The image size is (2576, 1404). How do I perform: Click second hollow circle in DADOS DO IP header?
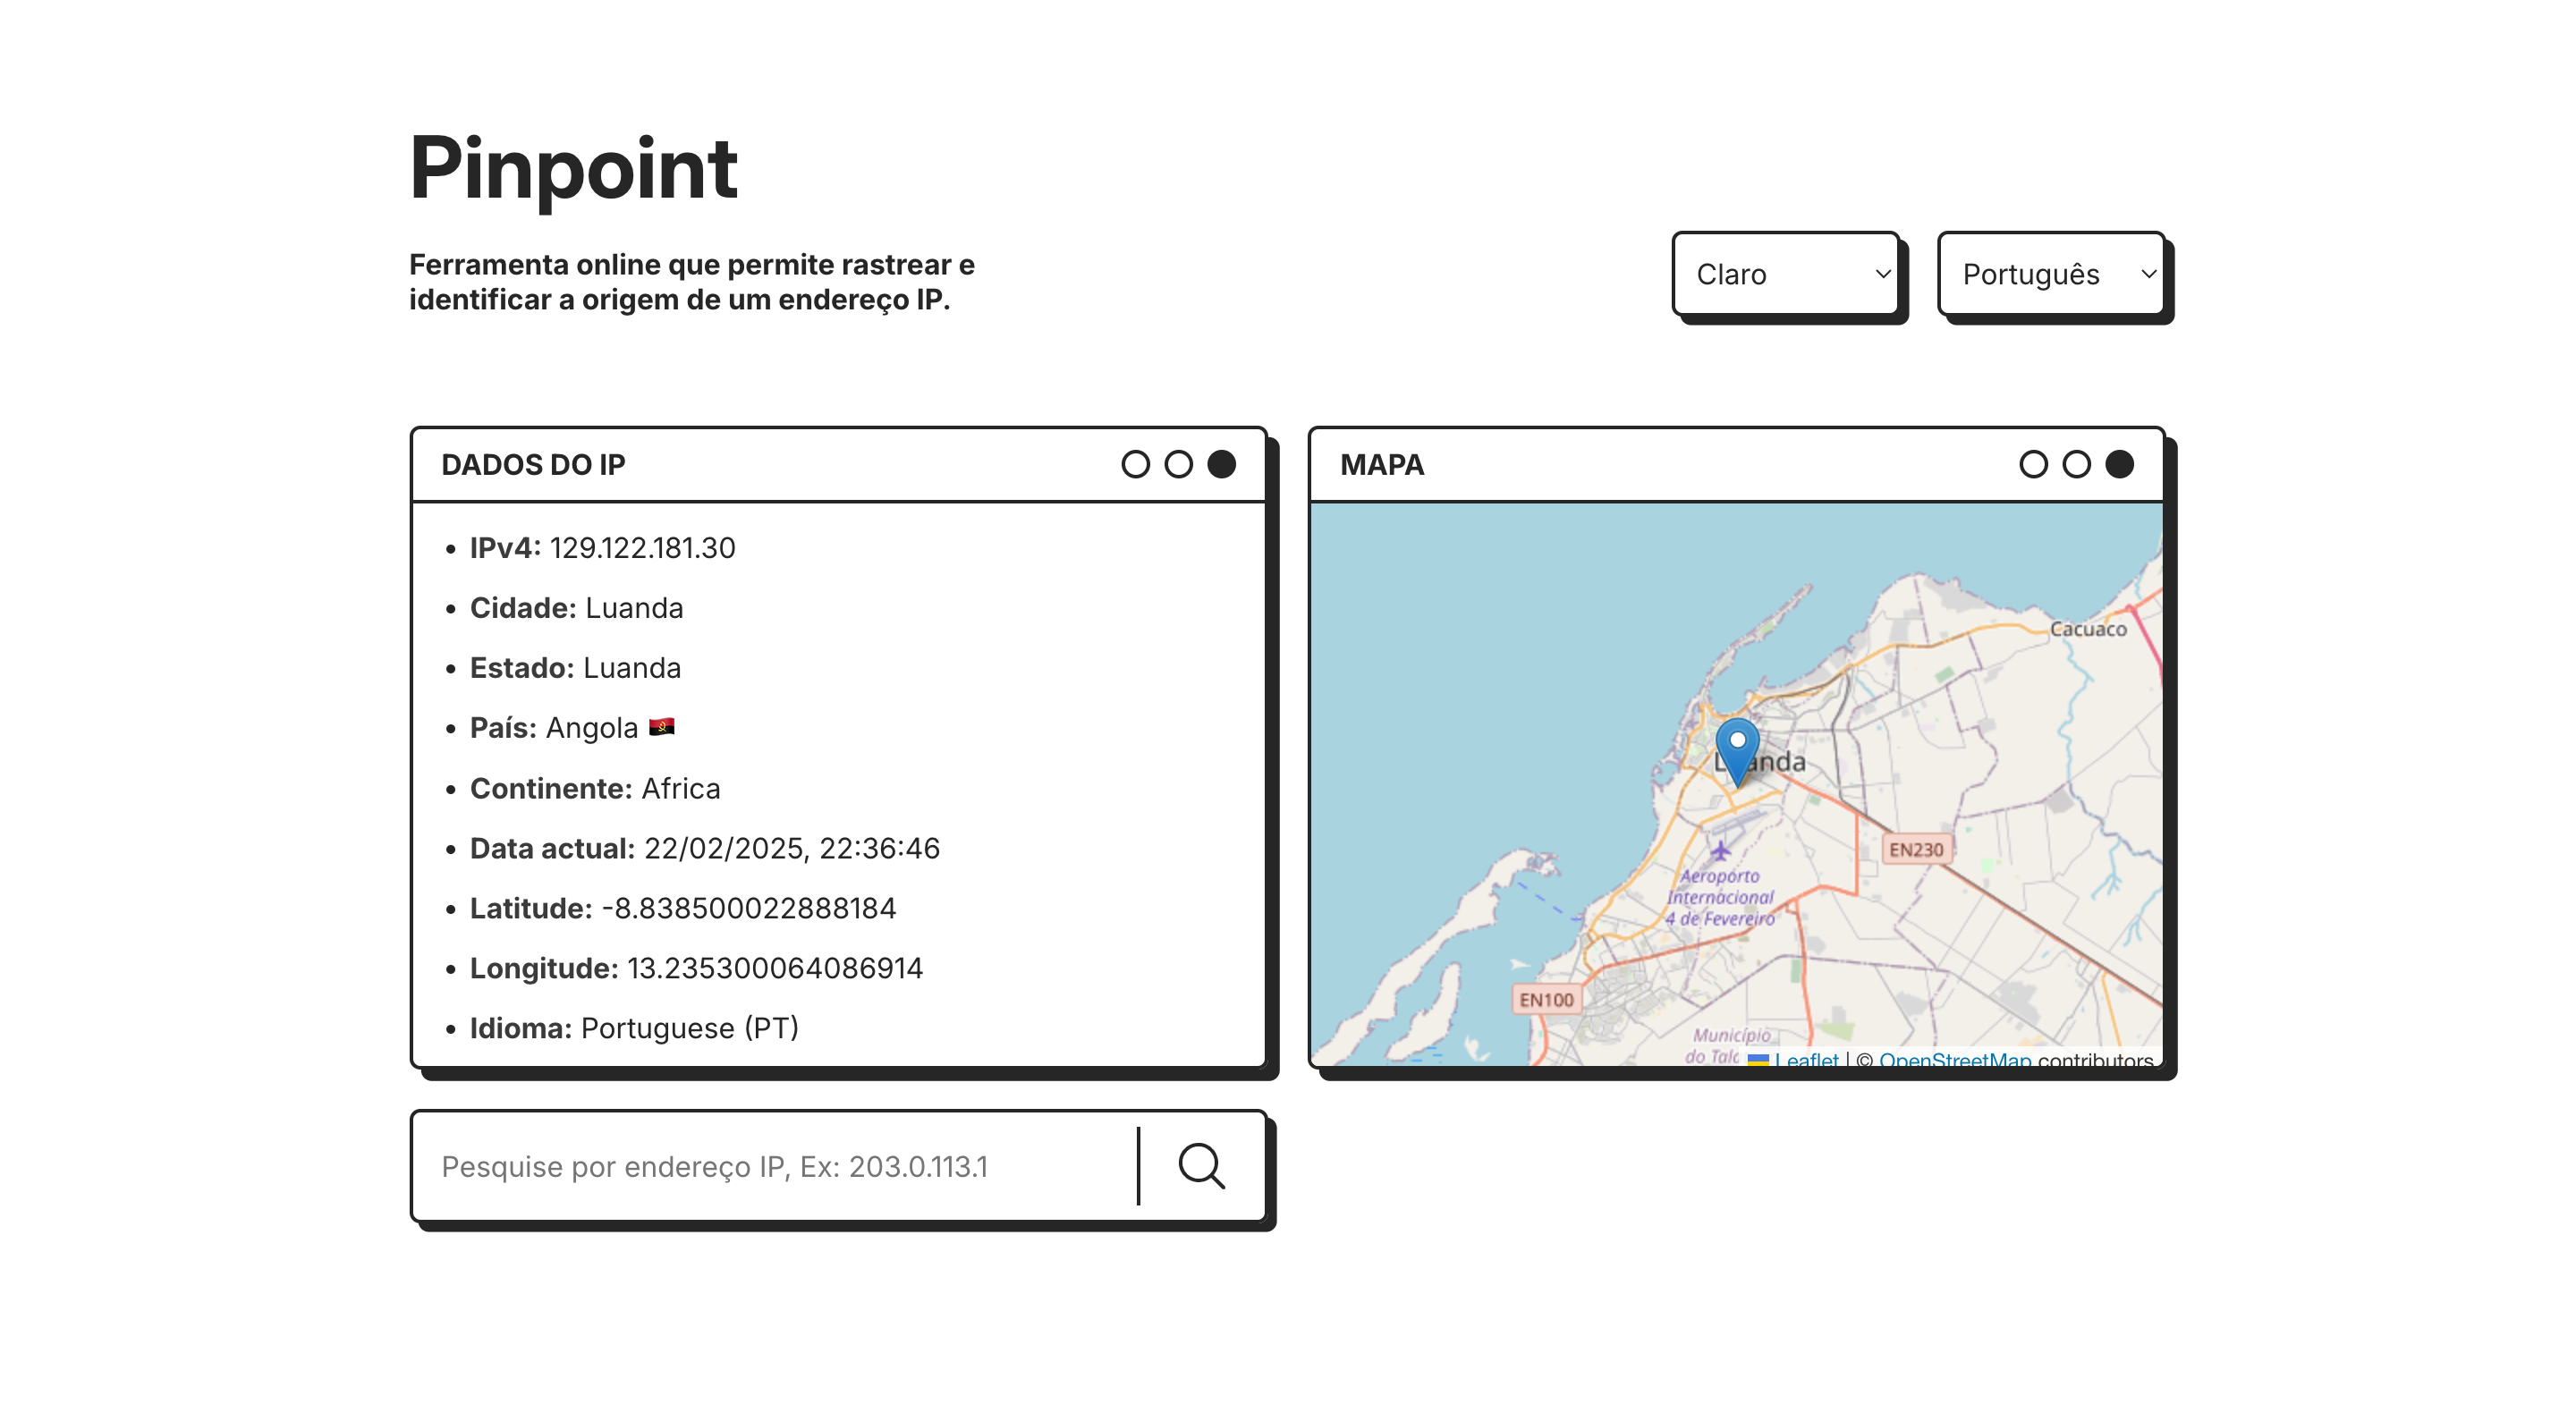click(1178, 464)
